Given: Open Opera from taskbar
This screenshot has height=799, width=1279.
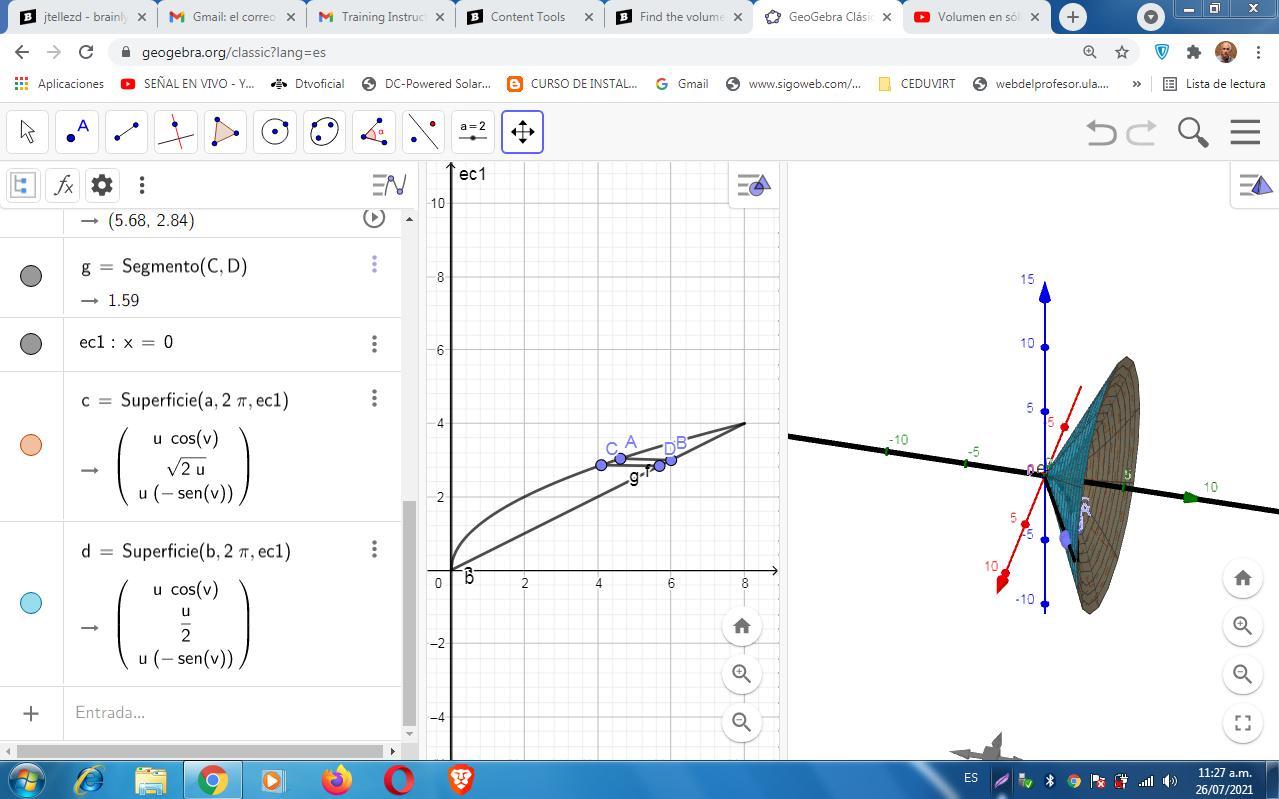Looking at the screenshot, I should point(398,779).
